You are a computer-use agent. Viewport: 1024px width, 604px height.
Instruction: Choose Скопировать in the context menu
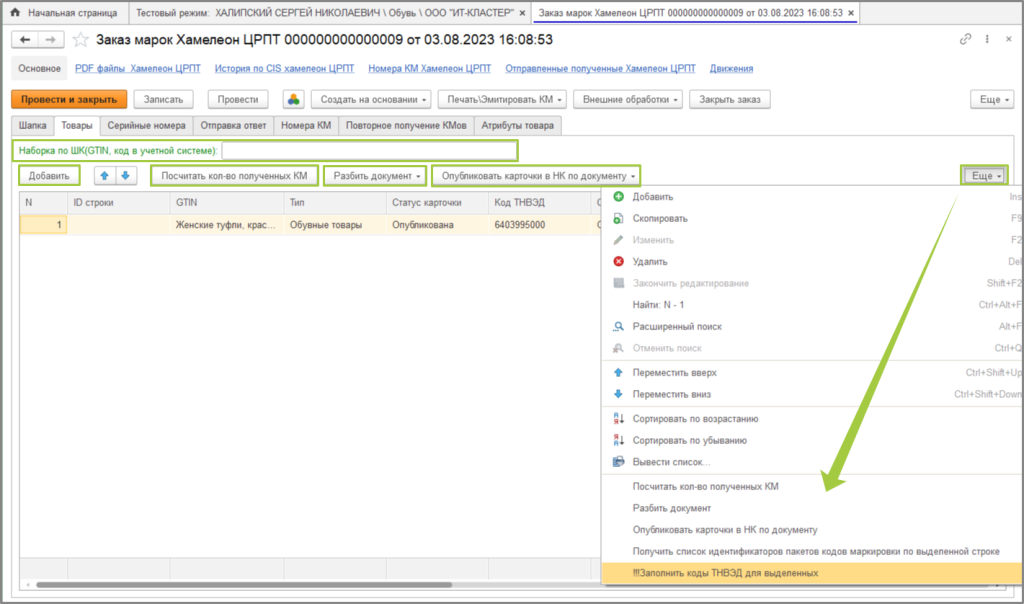pos(812,218)
